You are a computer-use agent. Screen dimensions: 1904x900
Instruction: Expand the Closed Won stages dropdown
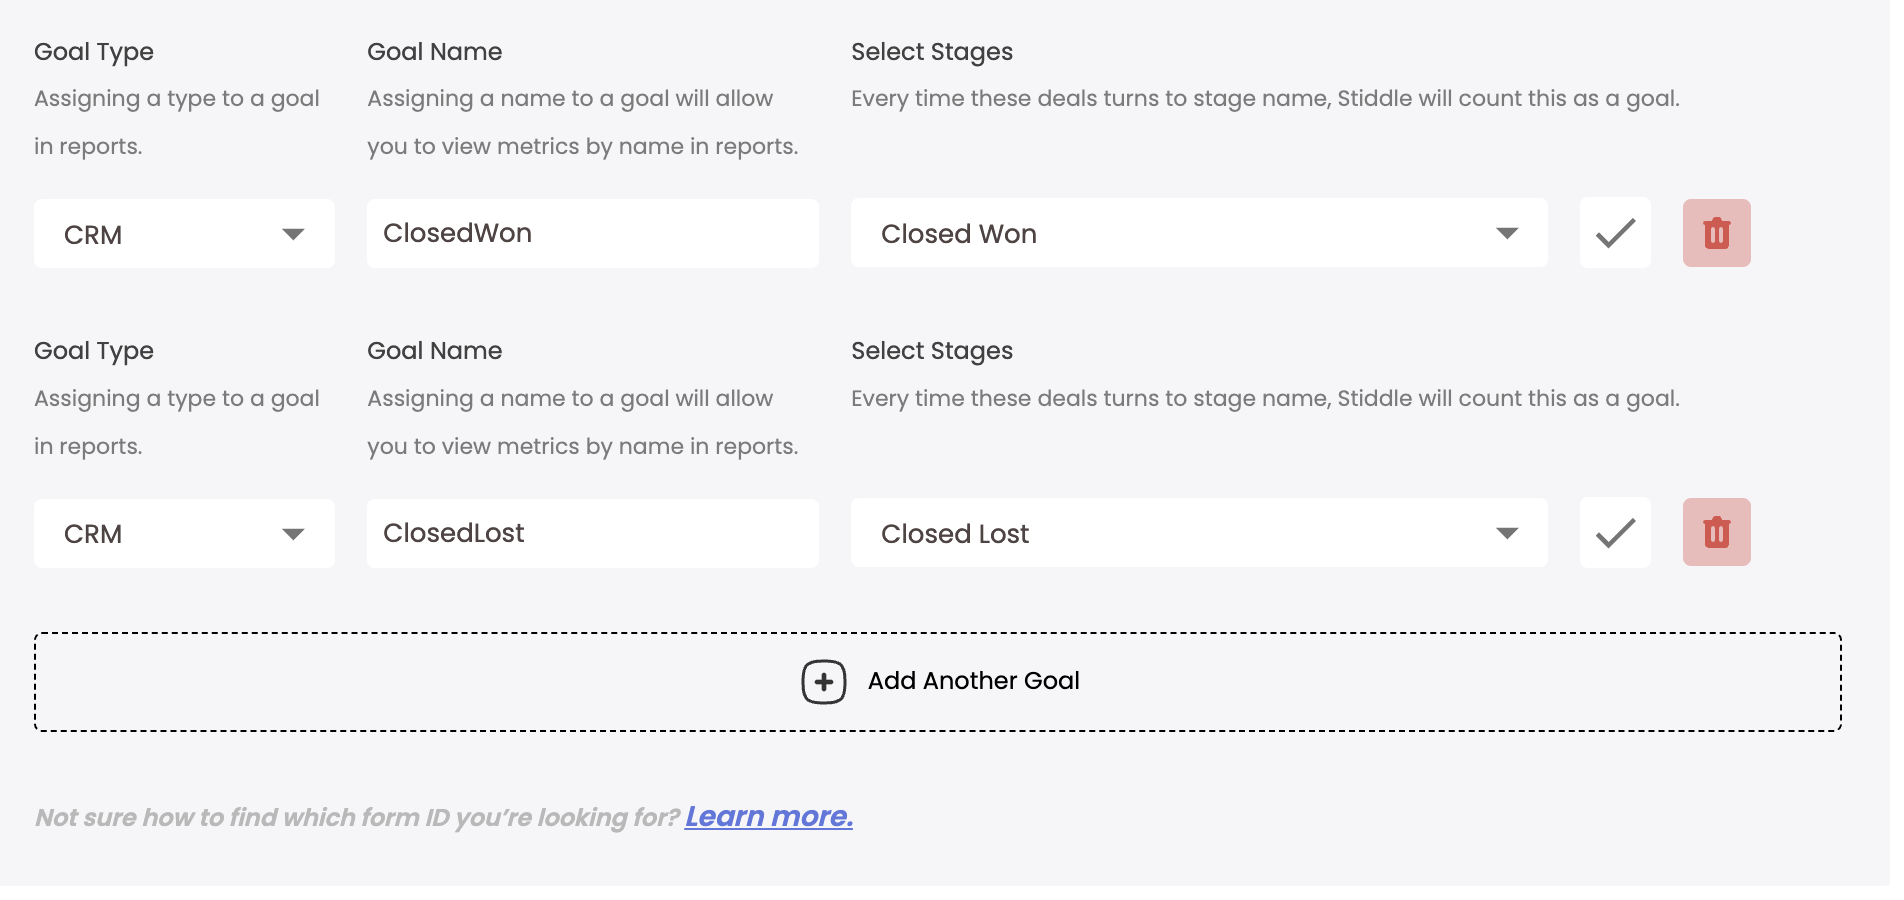click(1198, 234)
